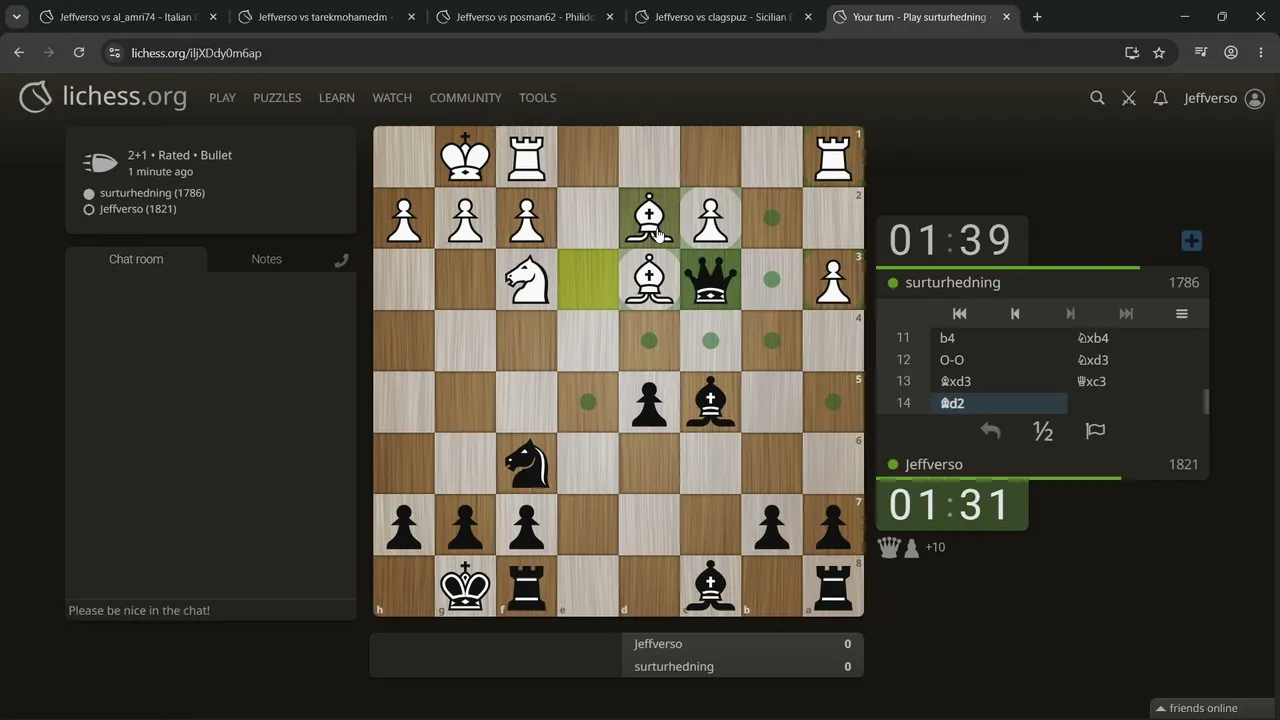Viewport: 1280px width, 720px height.
Task: Select black's move ♕xc3
Action: [x=1136, y=381]
